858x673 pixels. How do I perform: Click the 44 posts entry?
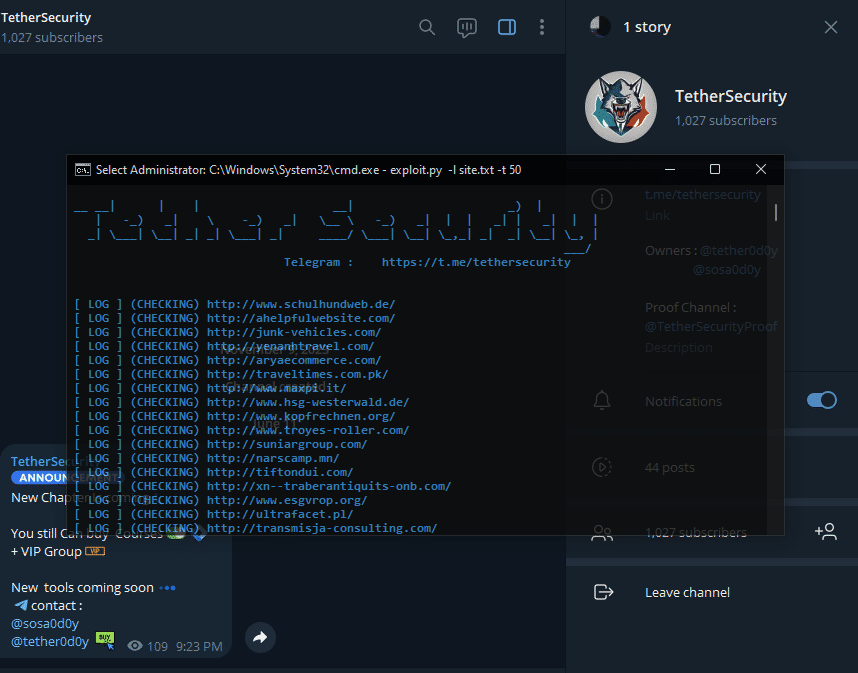coord(670,467)
